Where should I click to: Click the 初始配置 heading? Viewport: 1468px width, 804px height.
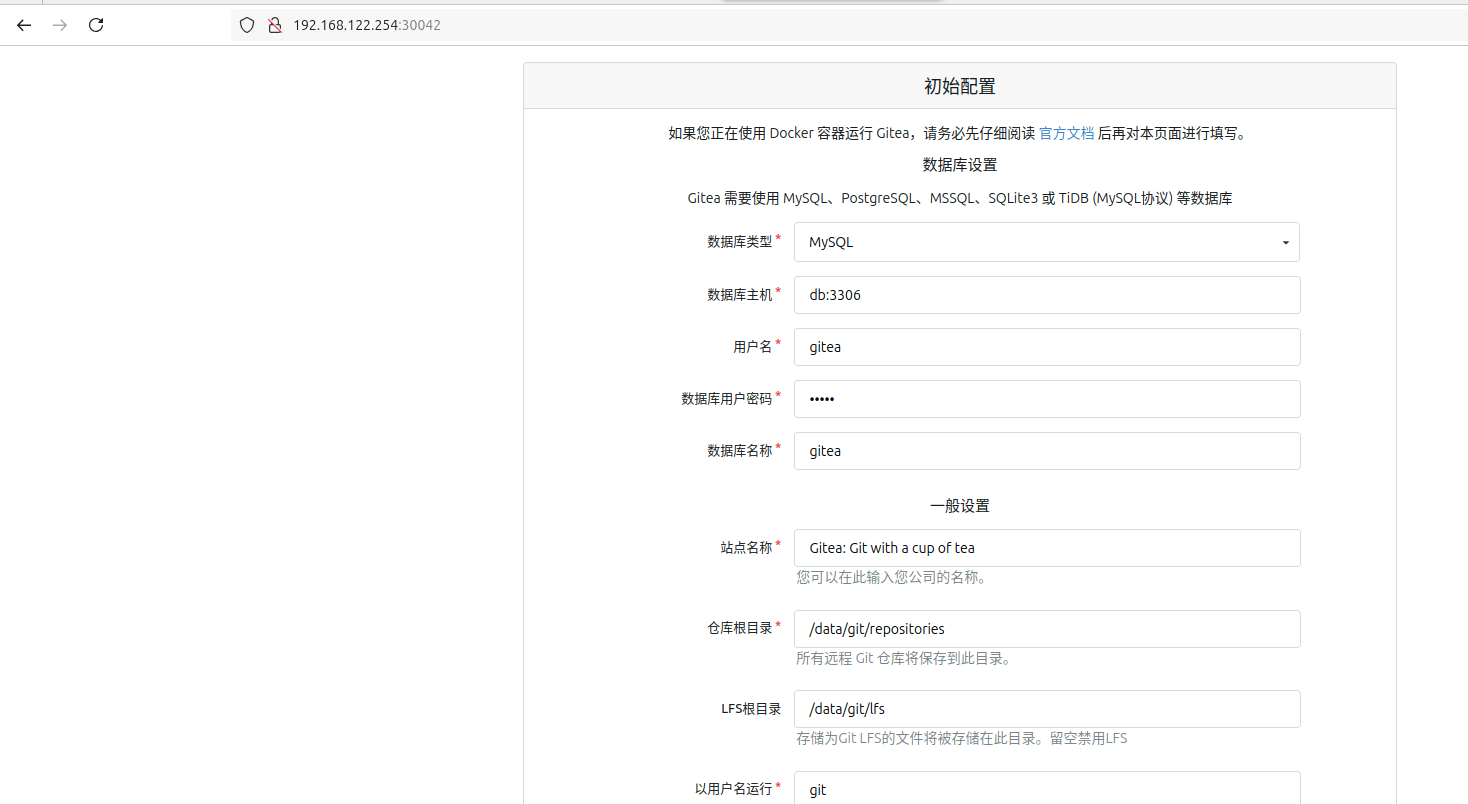tap(960, 86)
